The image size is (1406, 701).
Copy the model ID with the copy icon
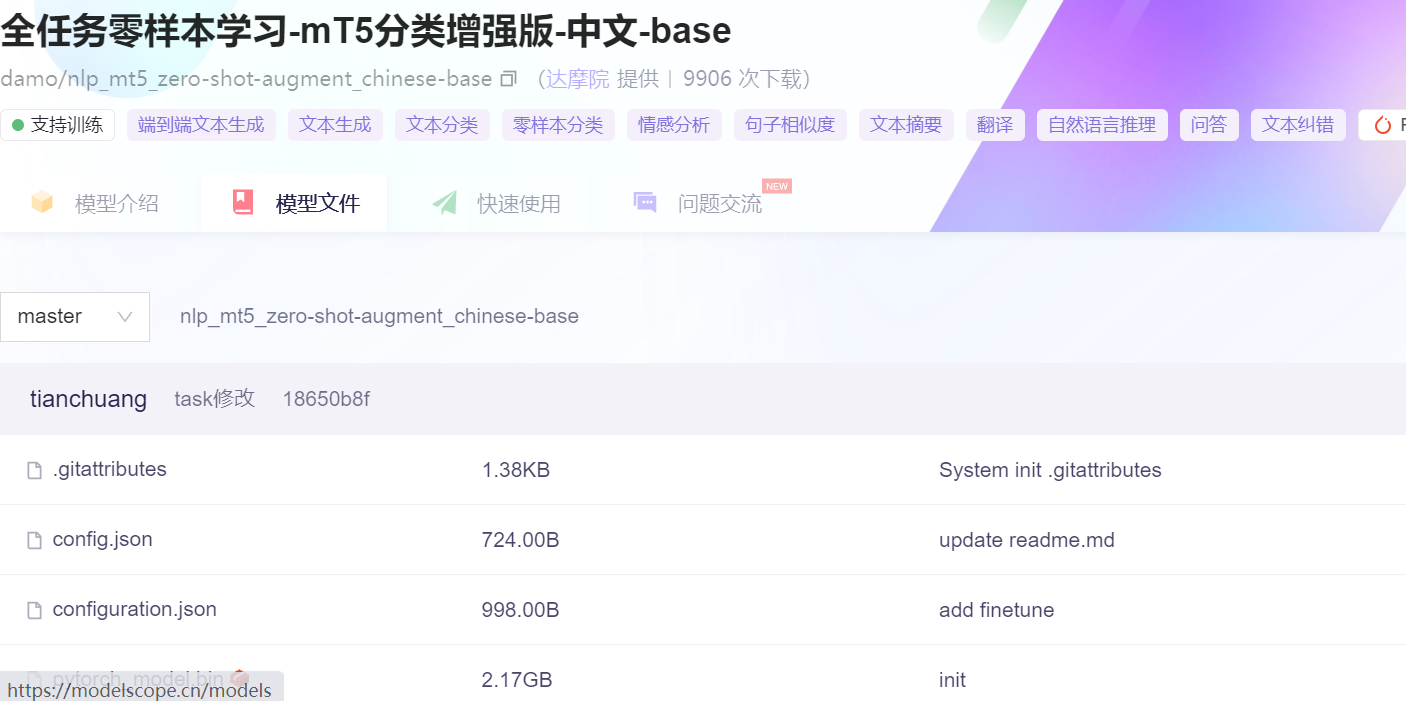pyautogui.click(x=508, y=79)
